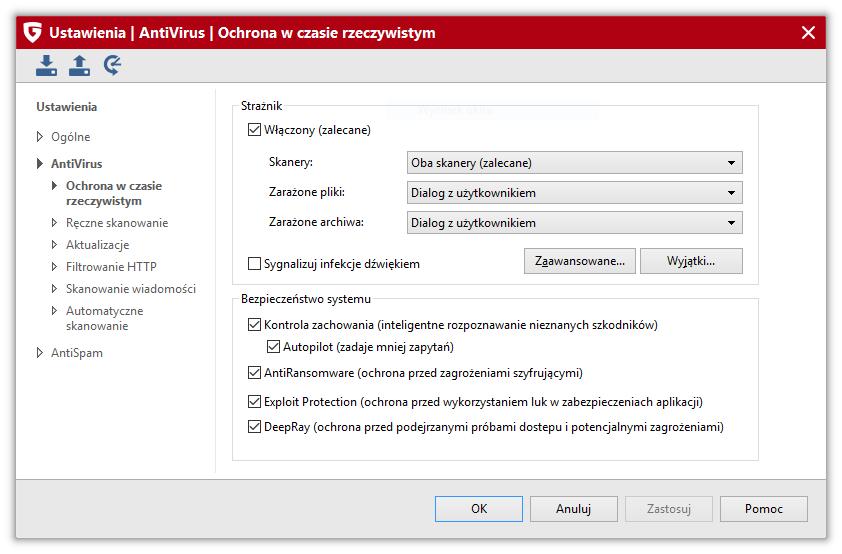Click arrow beside Skanowanie wiadomości
Image resolution: width=842 pixels, height=554 pixels.
point(54,289)
